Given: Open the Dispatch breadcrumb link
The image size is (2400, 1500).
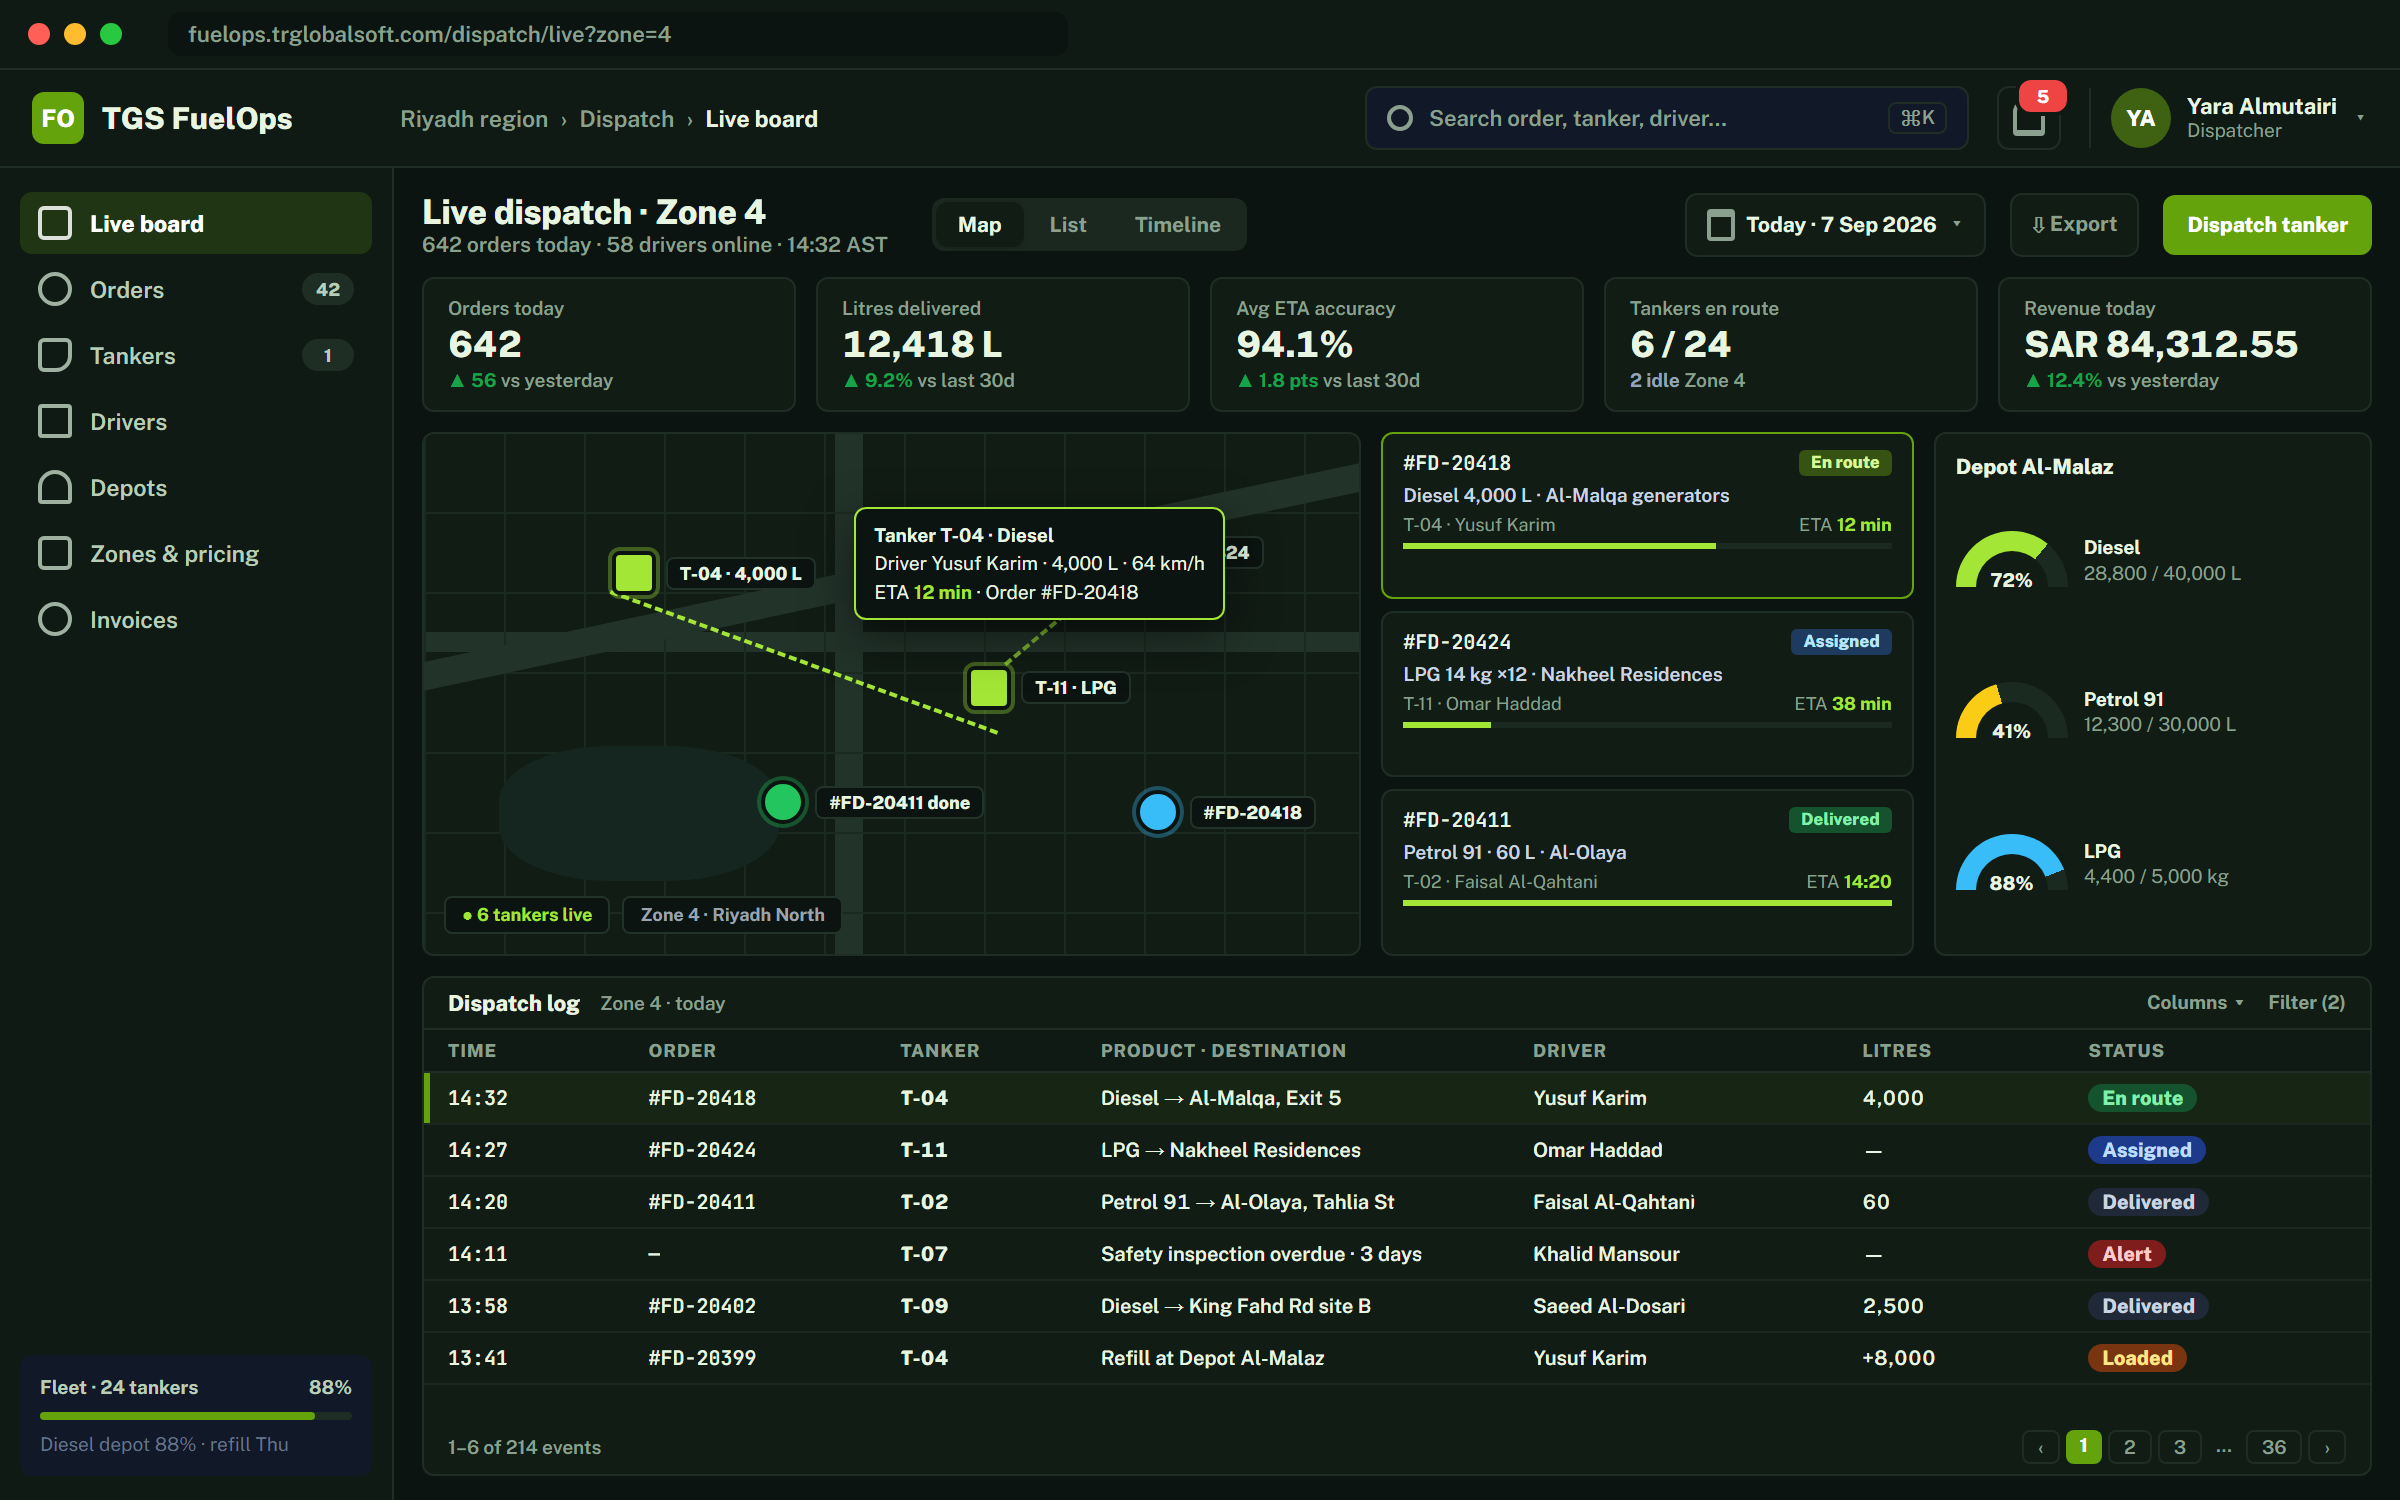Looking at the screenshot, I should (626, 119).
